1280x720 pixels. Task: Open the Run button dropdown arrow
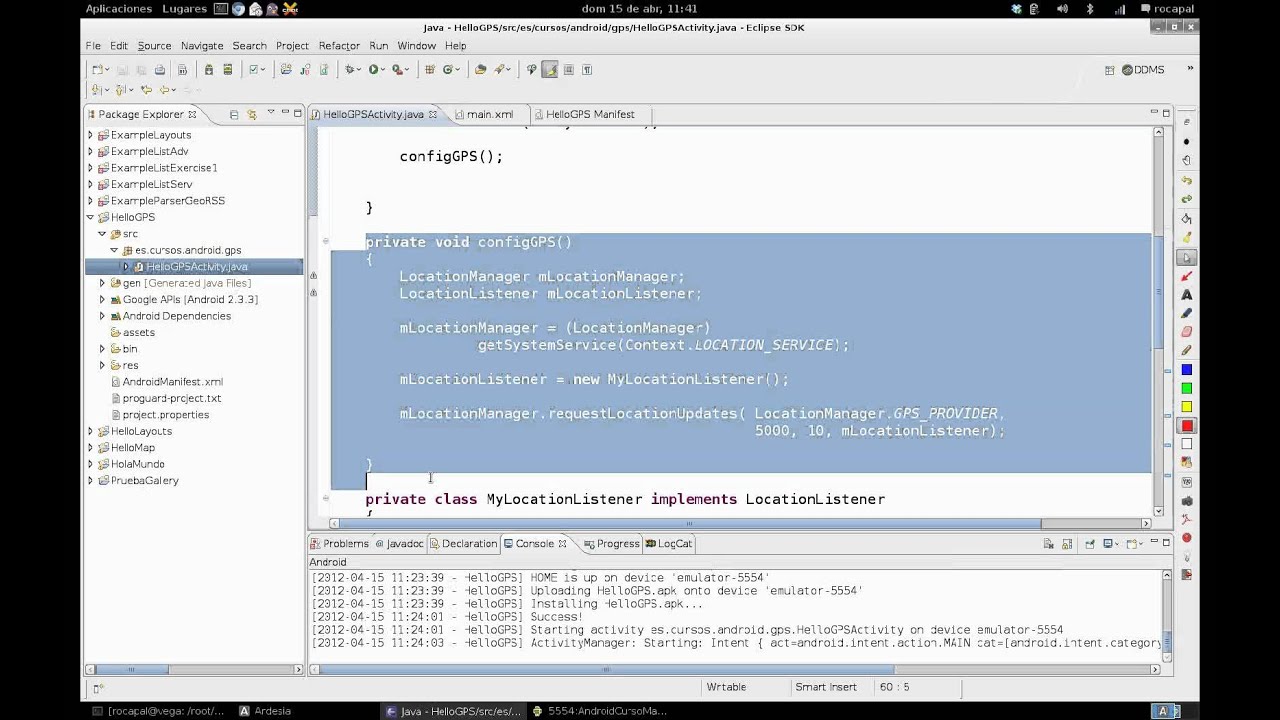(x=384, y=70)
